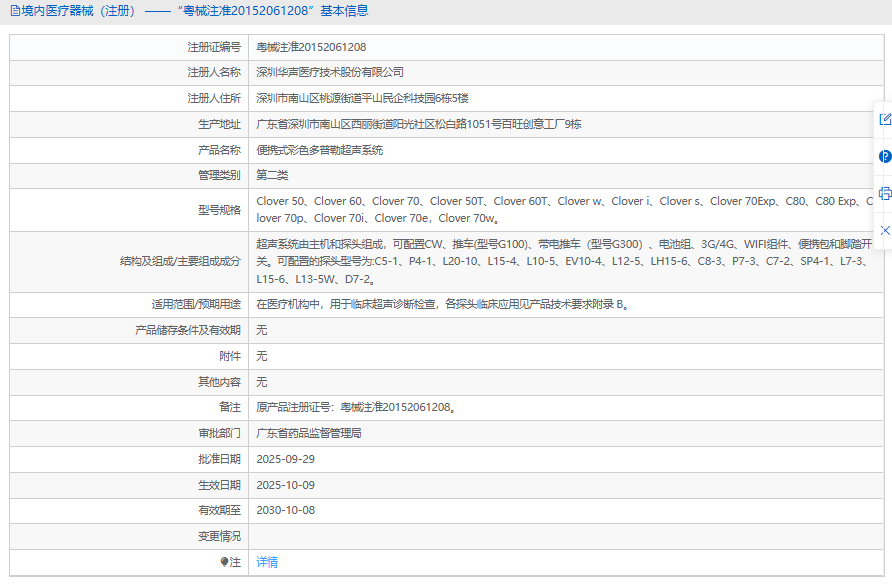Image resolution: width=892 pixels, height=584 pixels.
Task: Click the 结构及组成/主要组成成分 label
Action: (x=180, y=262)
